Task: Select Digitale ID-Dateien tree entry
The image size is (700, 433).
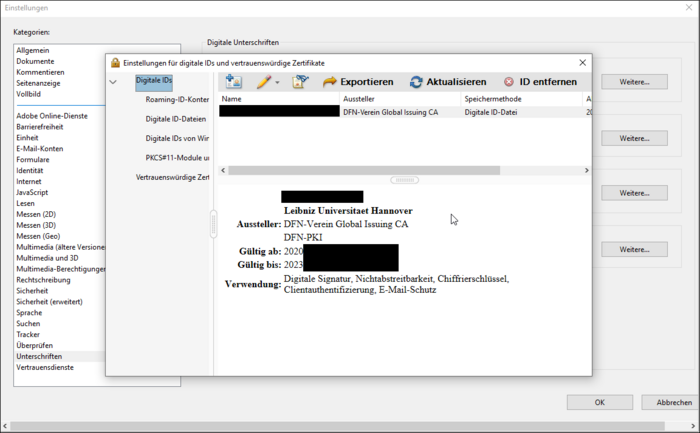Action: tap(176, 119)
